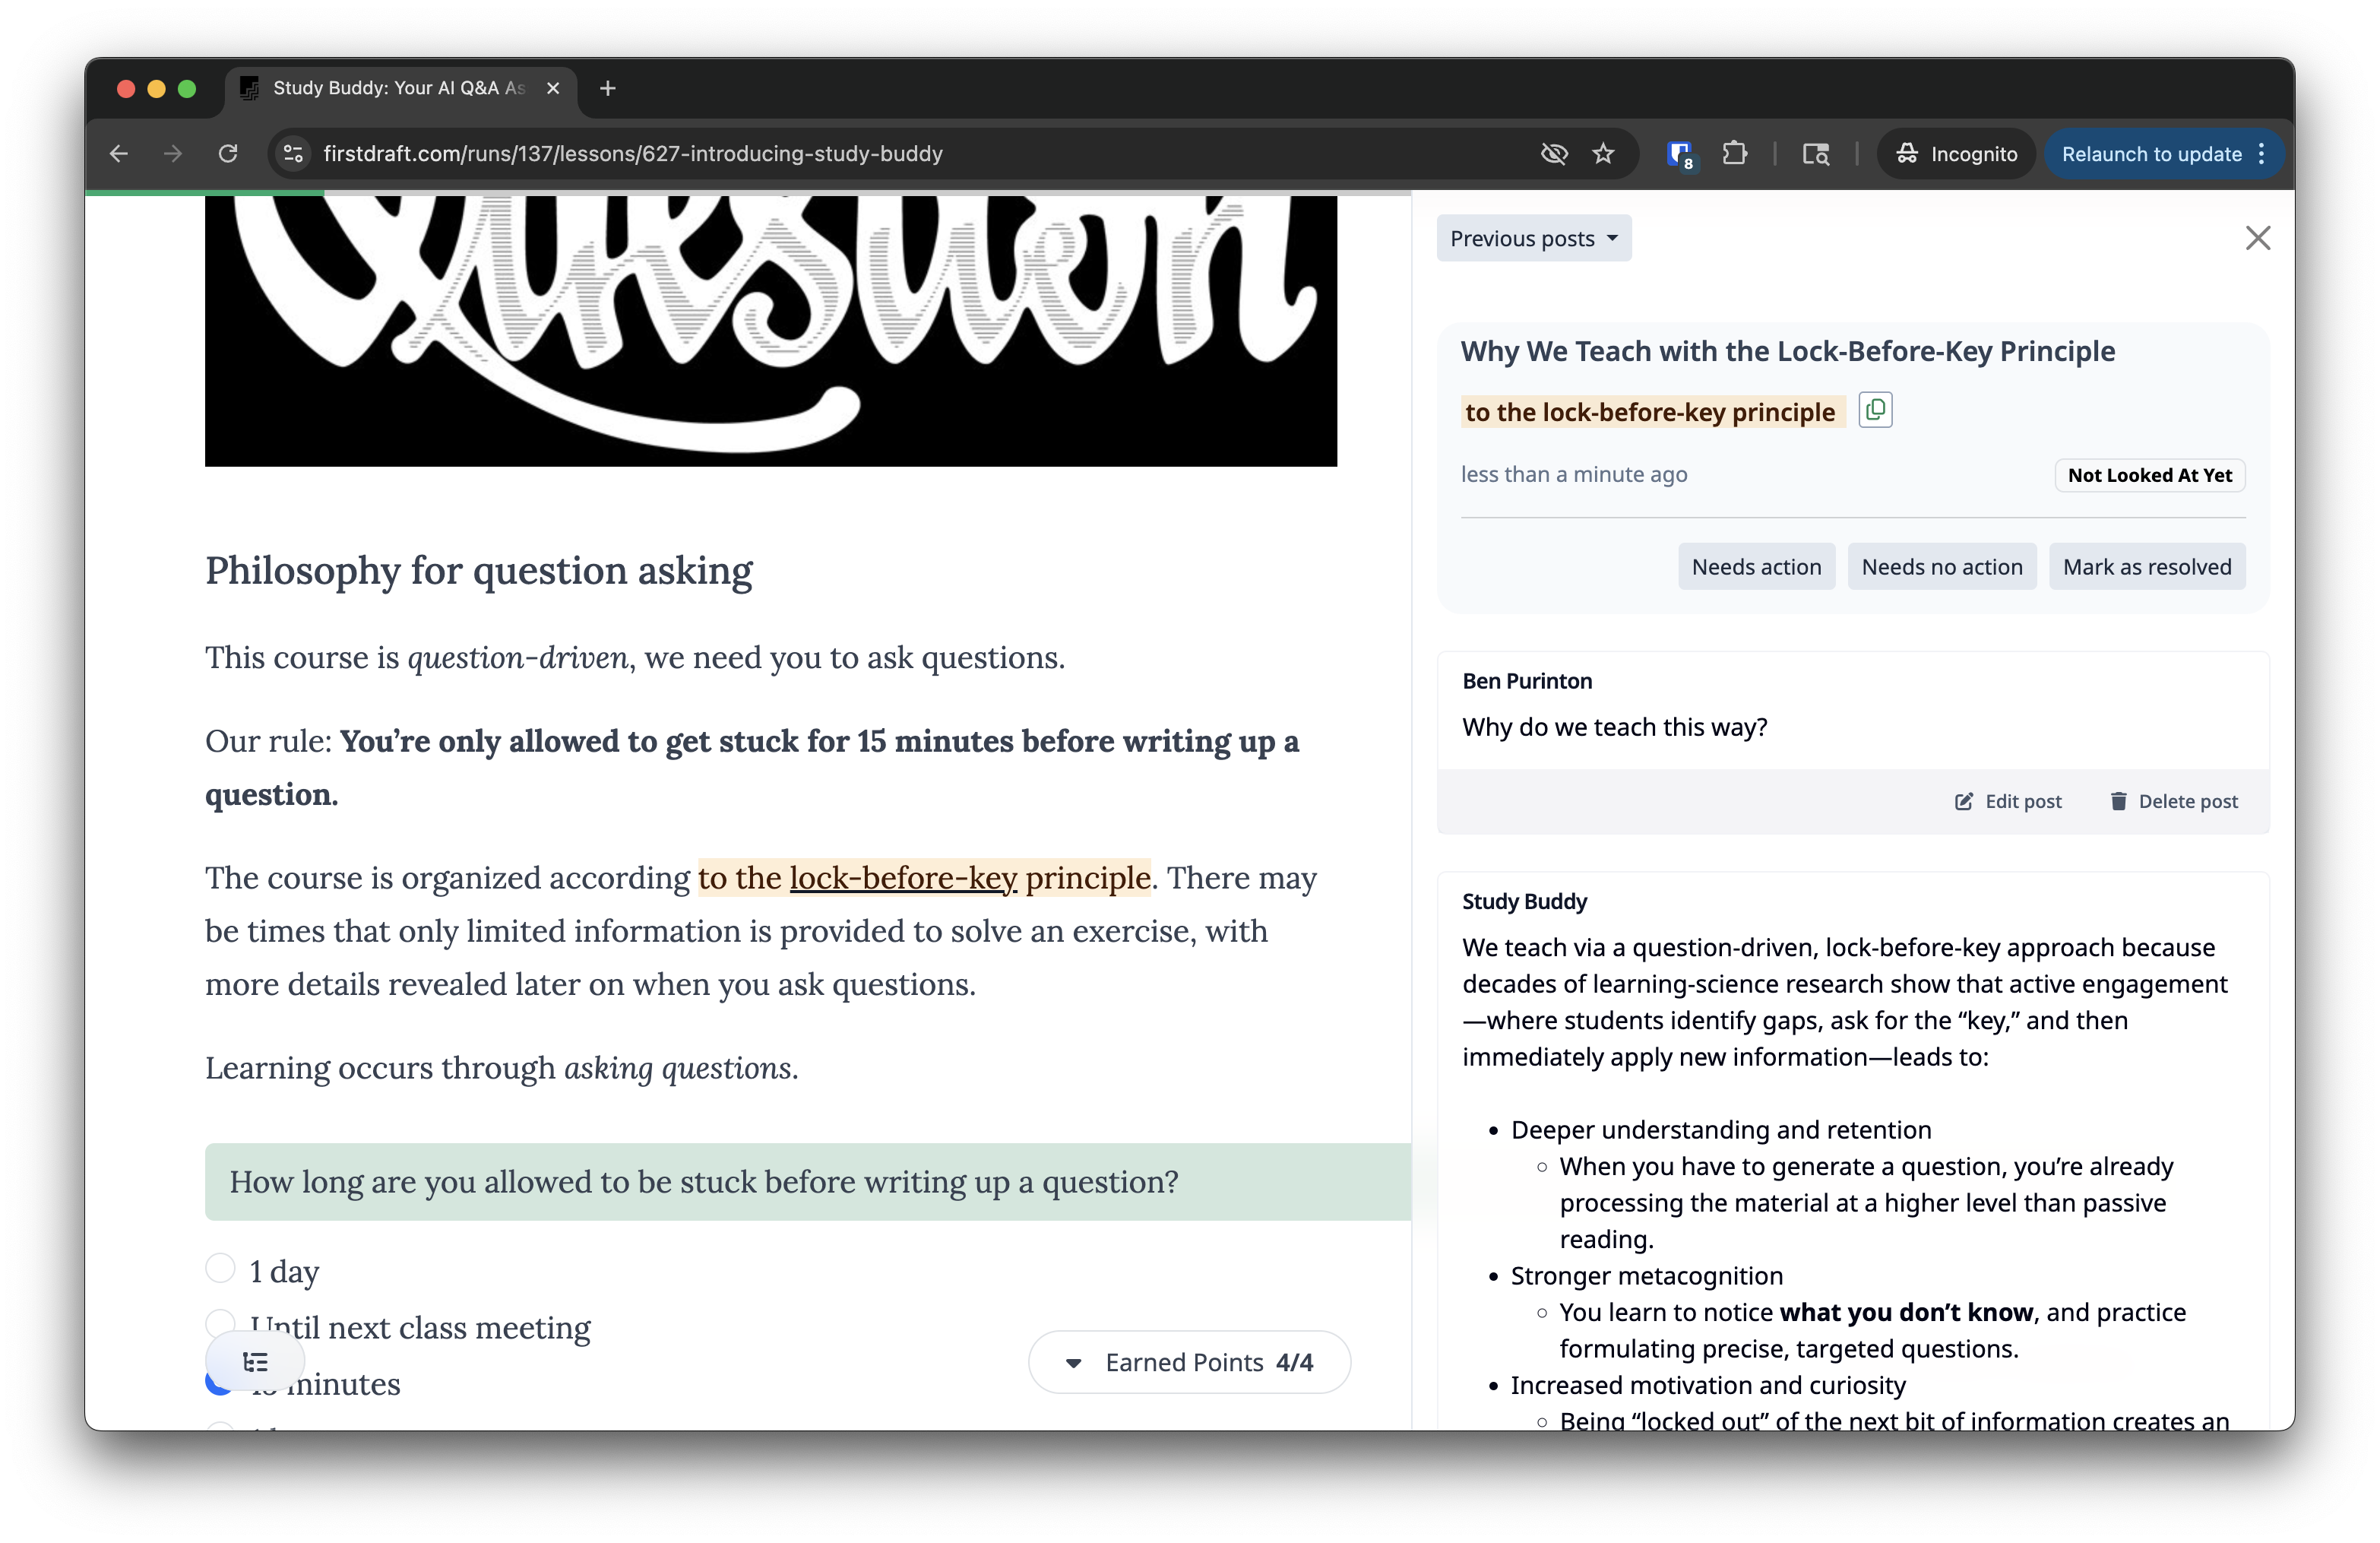Close the Study Buddy tab
Viewport: 2380px width, 1543px height.
pos(553,88)
